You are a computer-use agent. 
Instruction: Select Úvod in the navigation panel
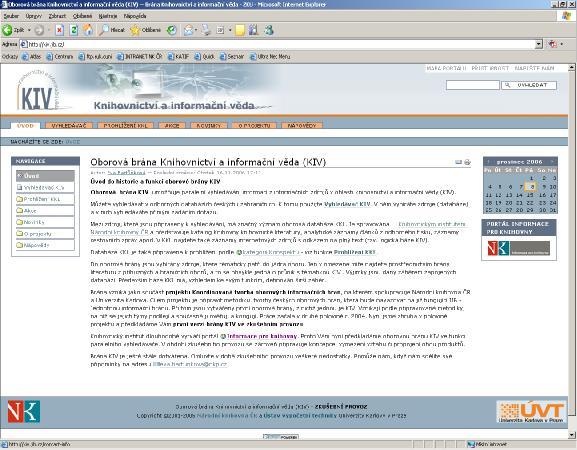[x=45, y=176]
